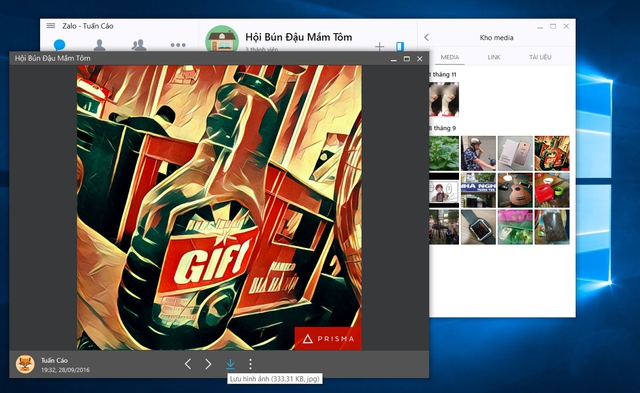Viewport: 640px width, 393px height.
Task: Minimize the image viewer window
Action: click(393, 59)
